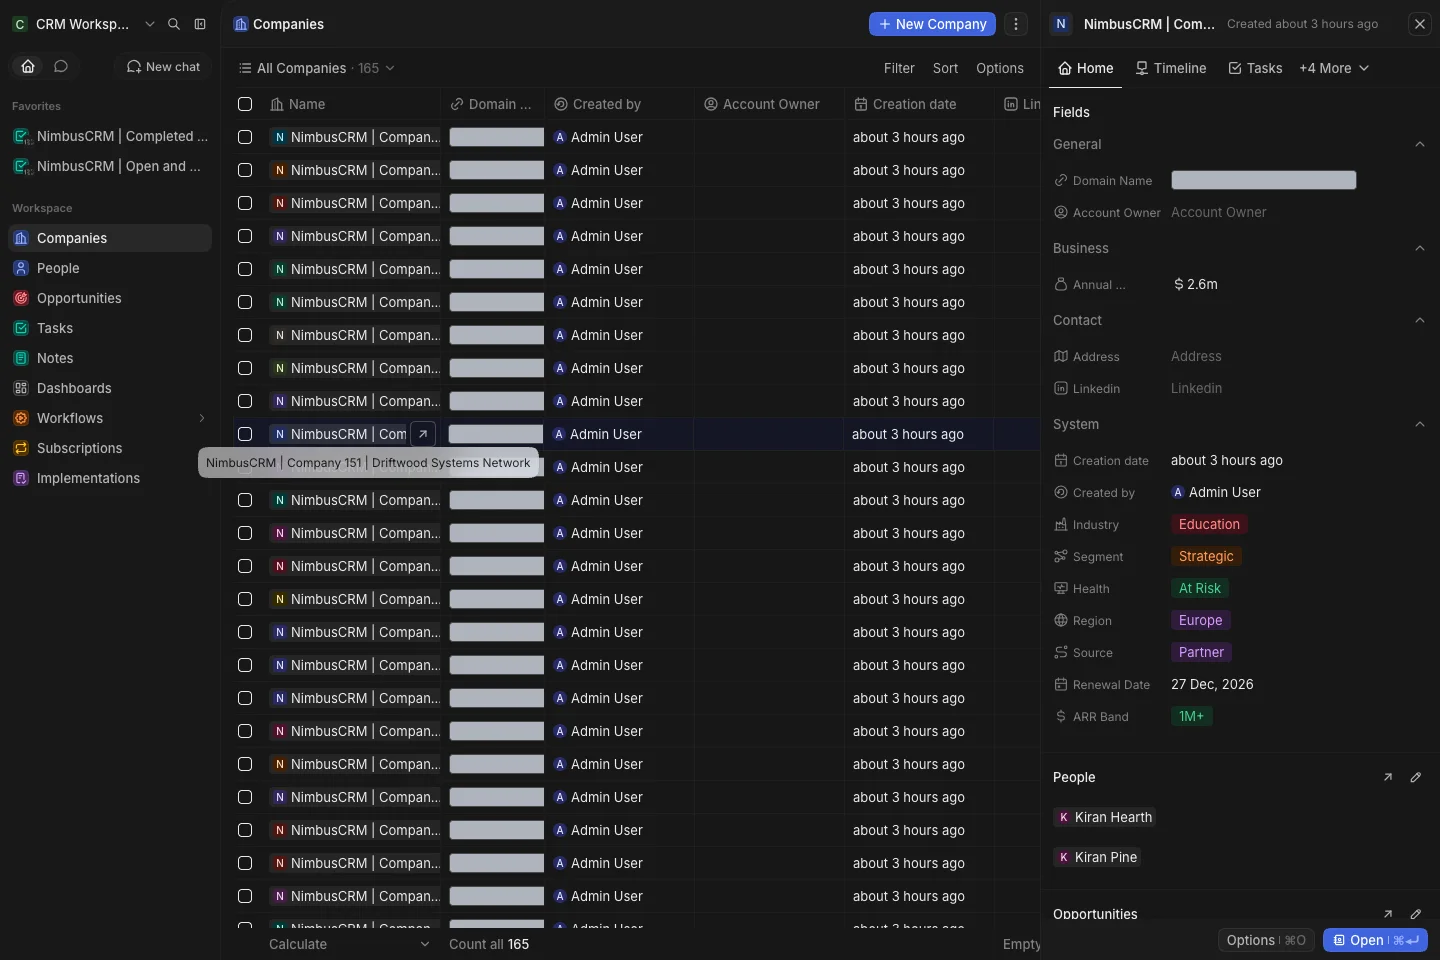This screenshot has width=1440, height=960.
Task: Click the Europe region tag
Action: (x=1200, y=620)
